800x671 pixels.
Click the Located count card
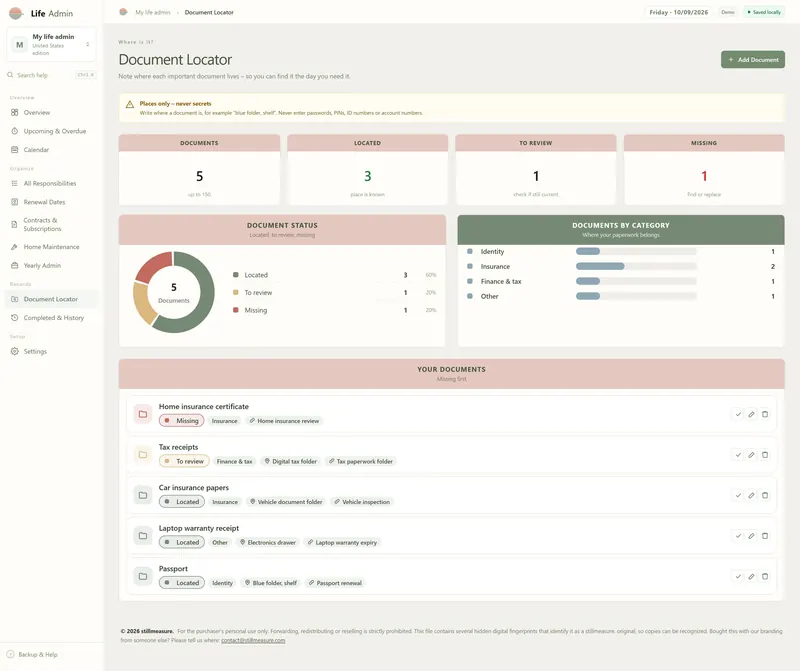(367, 170)
